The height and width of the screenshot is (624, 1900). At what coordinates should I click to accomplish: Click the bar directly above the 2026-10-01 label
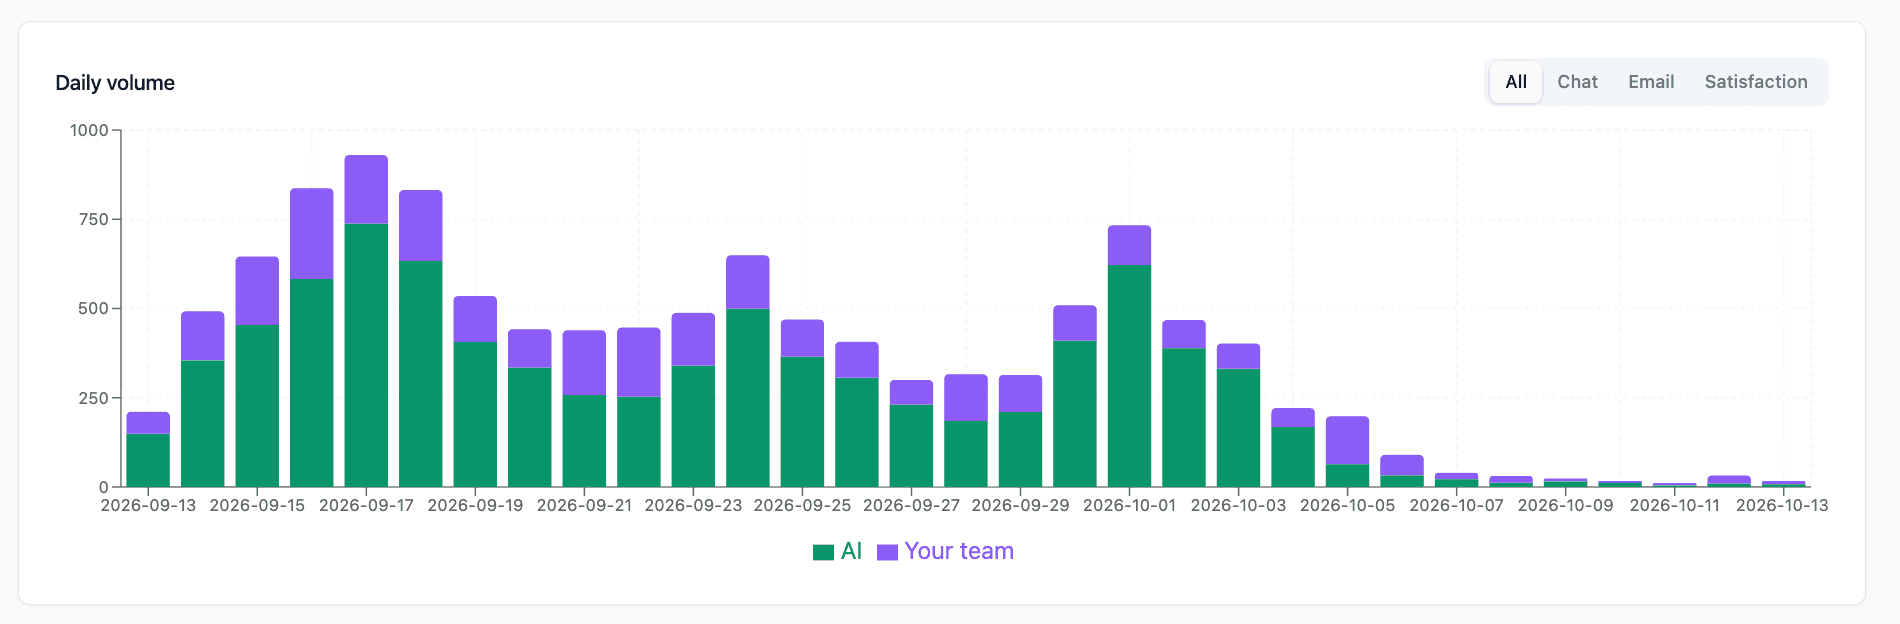tap(1129, 356)
